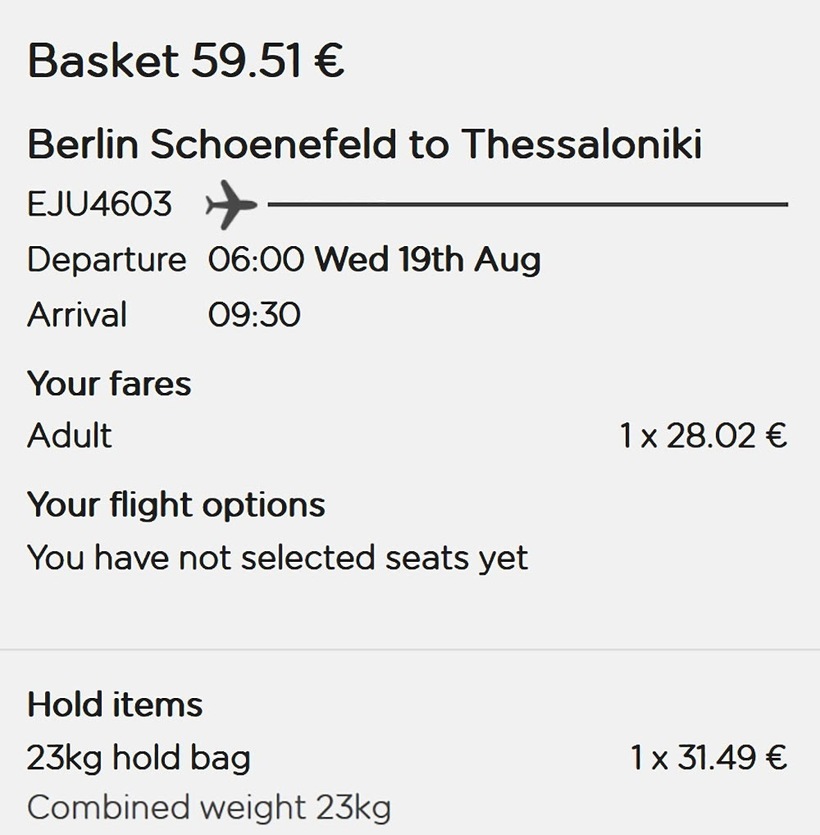Click flight number EJU4603
This screenshot has width=820, height=835.
click(x=99, y=205)
